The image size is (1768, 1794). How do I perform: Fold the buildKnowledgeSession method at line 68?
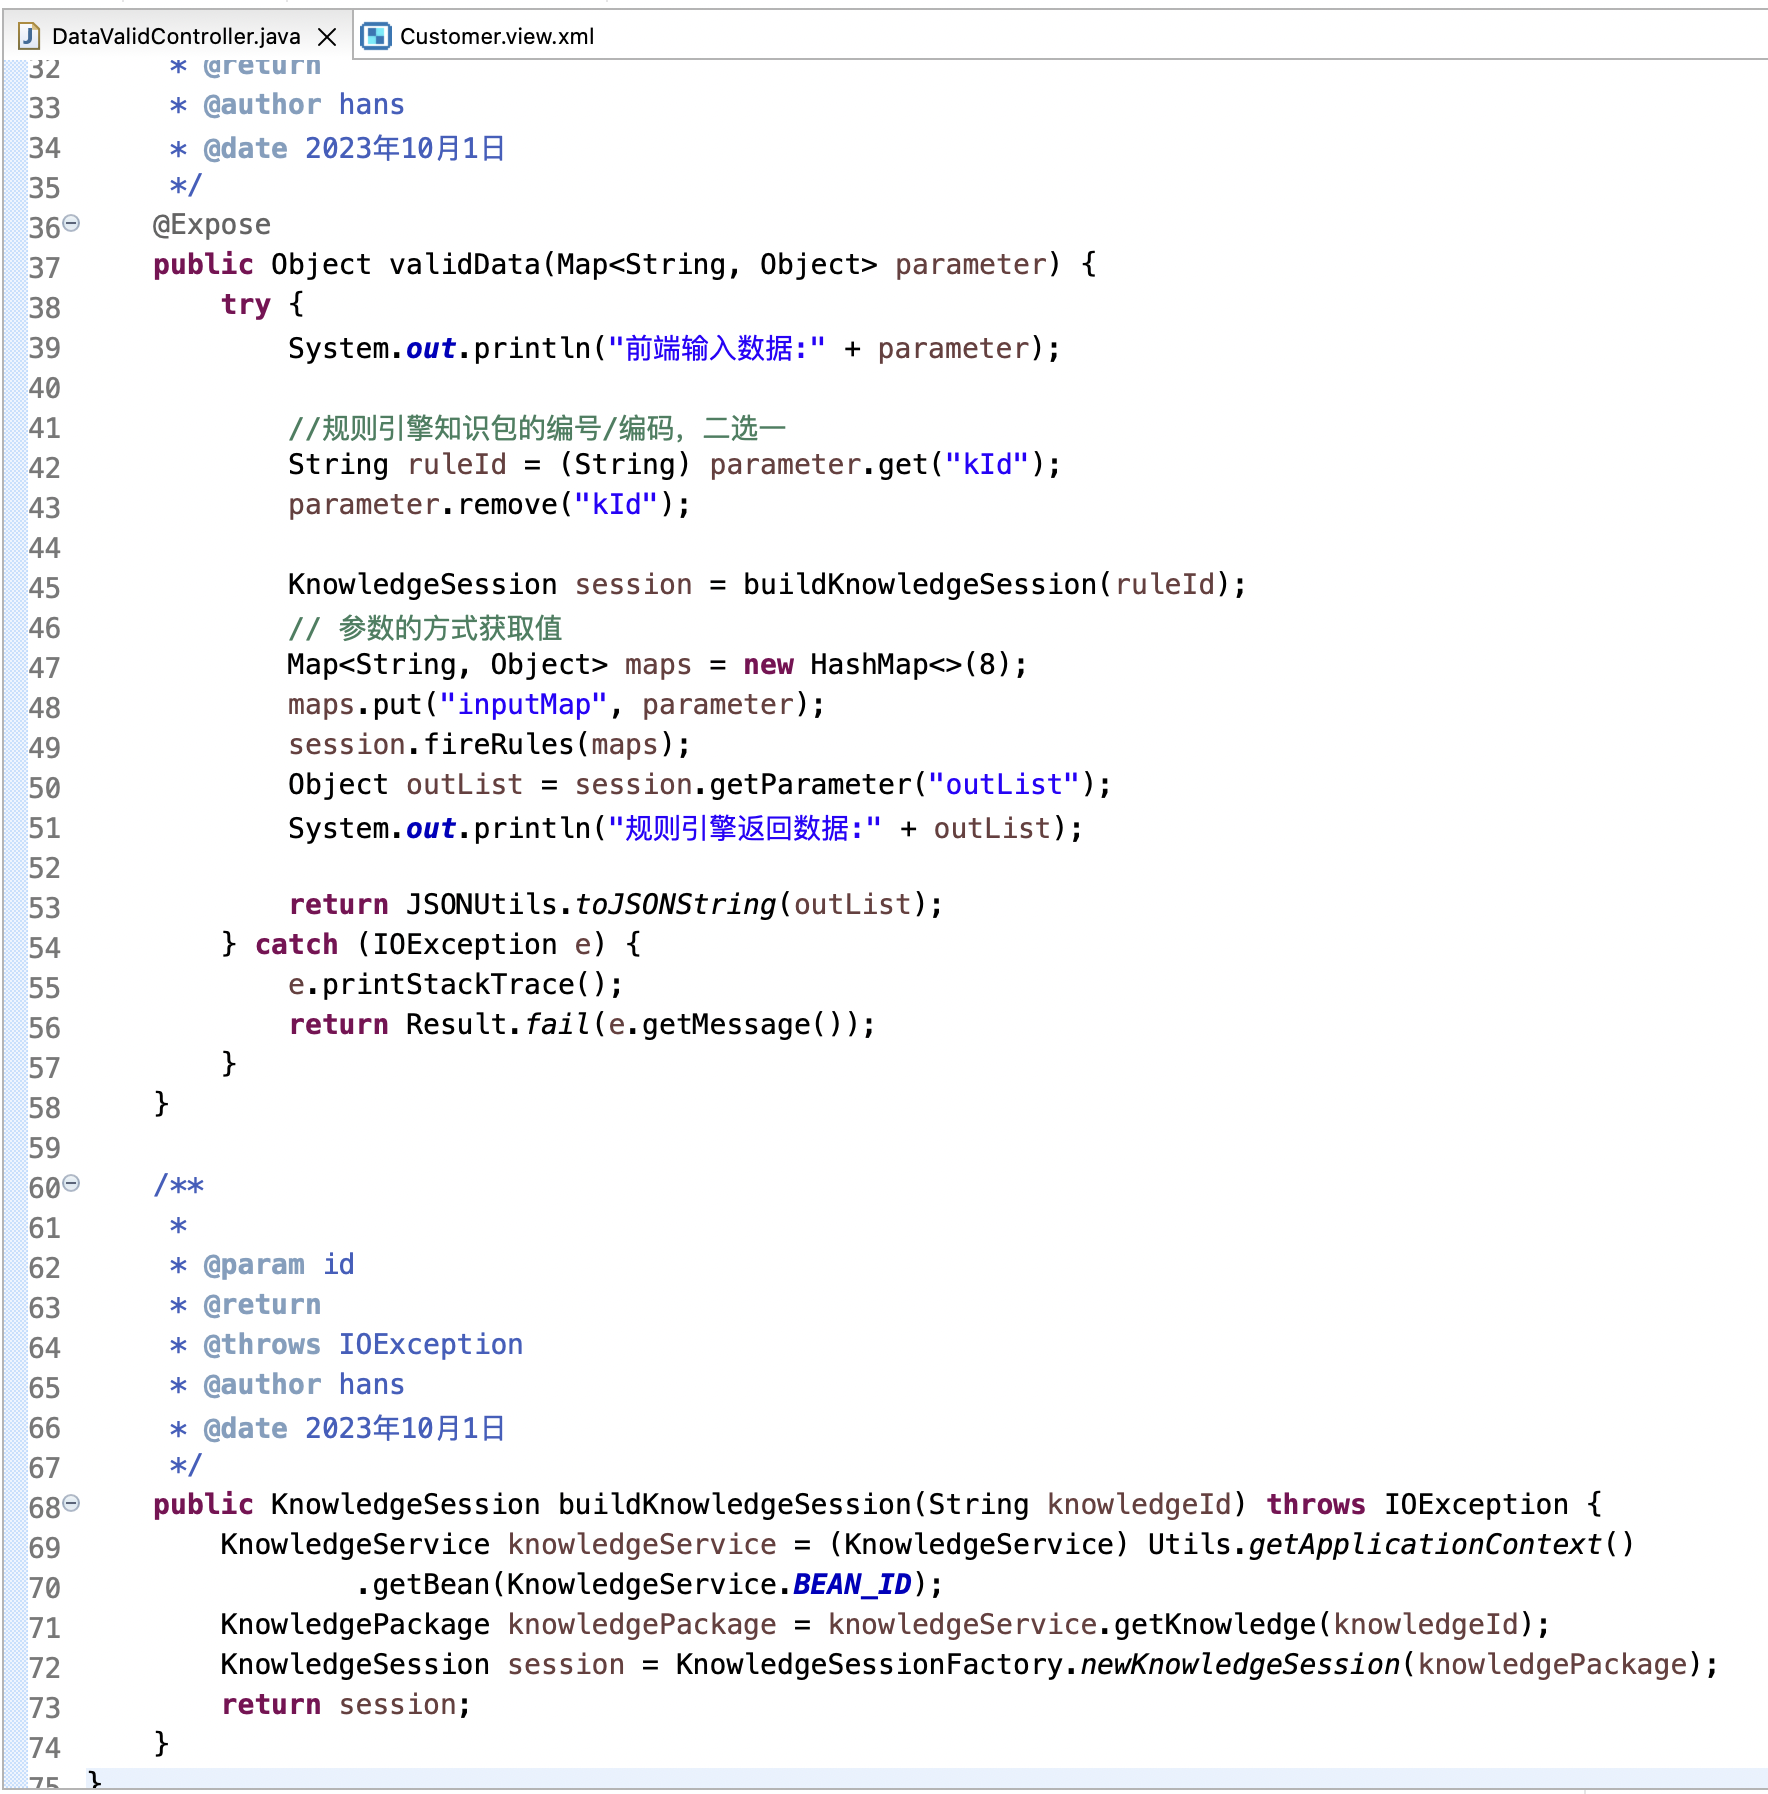pos(71,1504)
